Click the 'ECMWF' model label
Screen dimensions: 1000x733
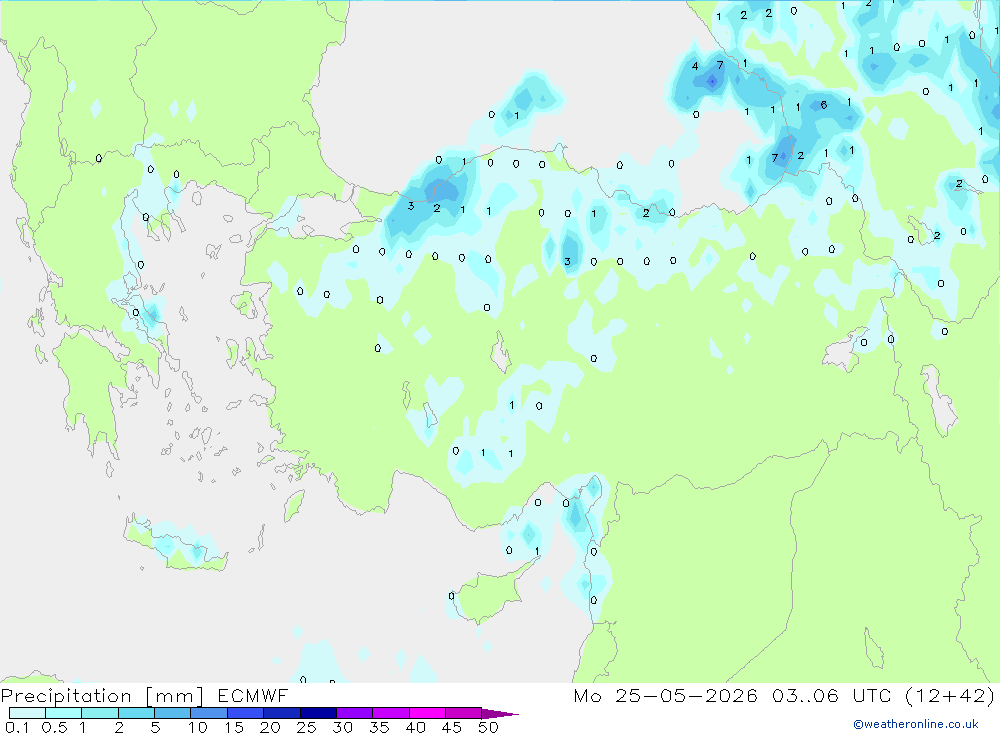coord(253,695)
